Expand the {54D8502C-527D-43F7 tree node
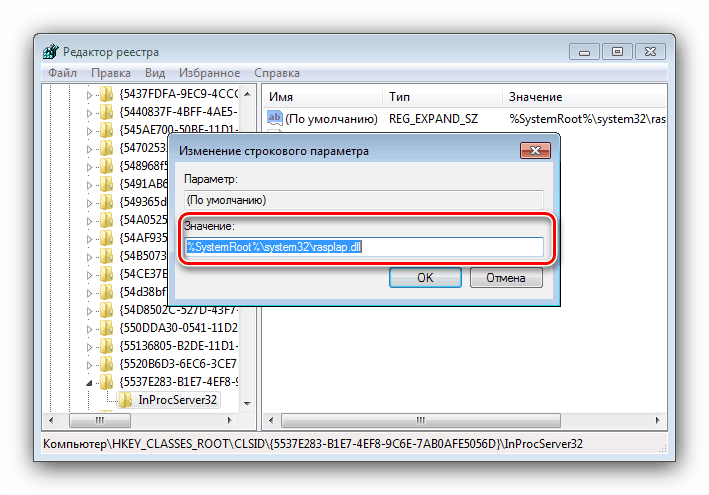This screenshot has width=709, height=495. 89,311
